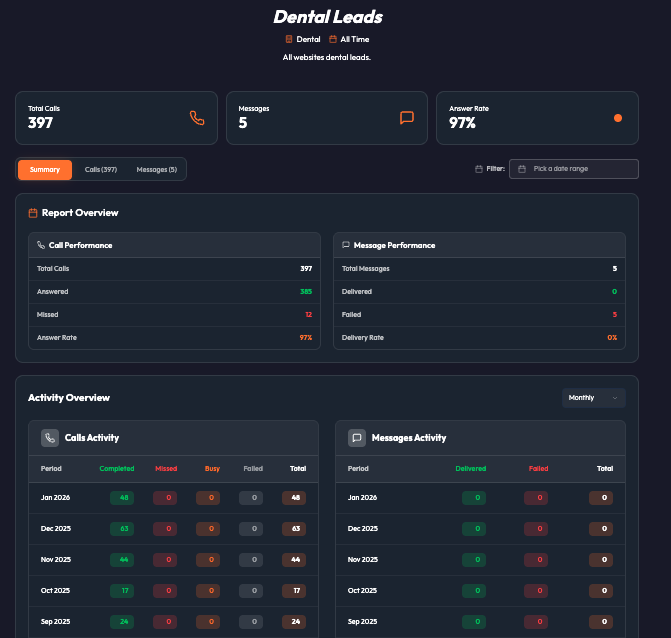Click the chat bubble icon in Messages card
Image resolution: width=671 pixels, height=638 pixels.
click(x=407, y=117)
